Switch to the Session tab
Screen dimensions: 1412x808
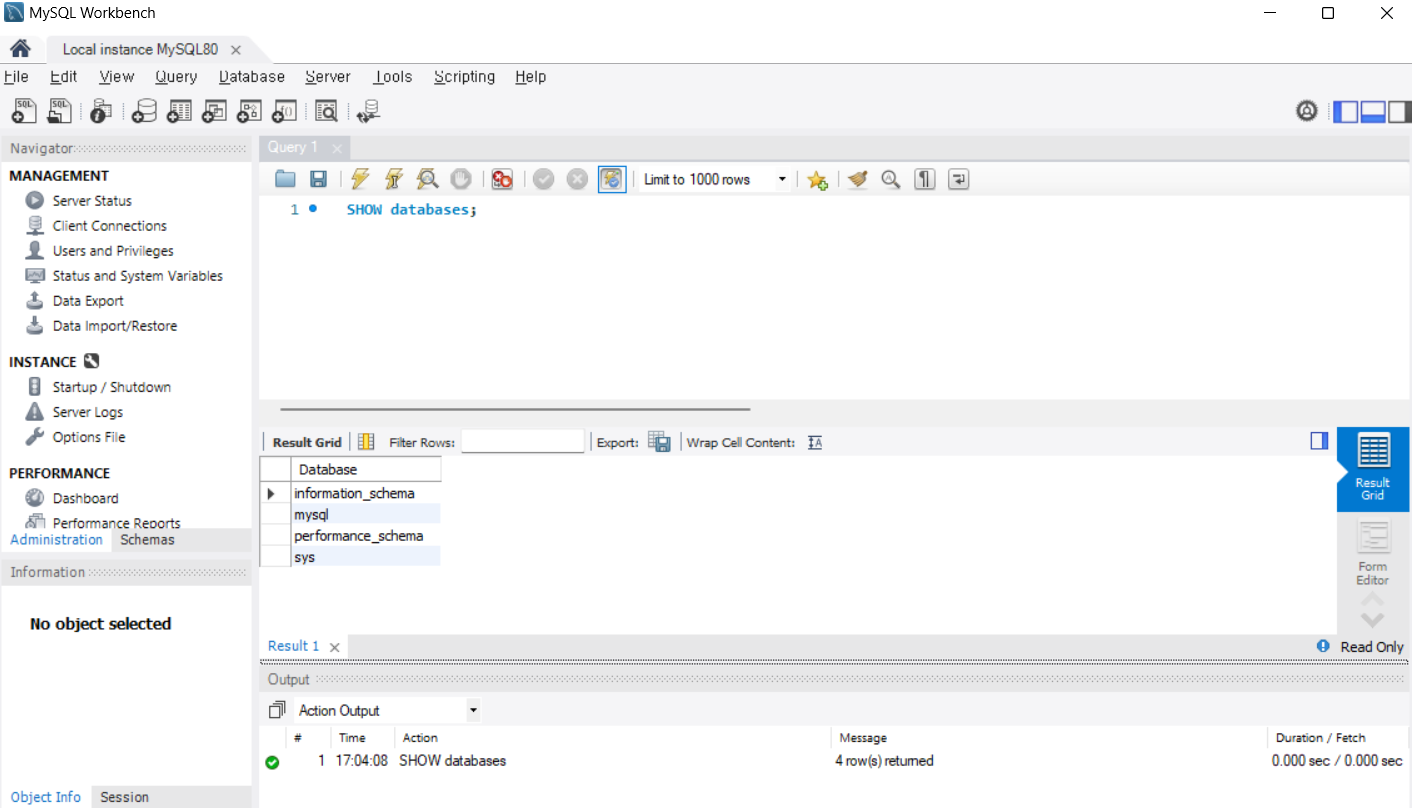point(124,797)
